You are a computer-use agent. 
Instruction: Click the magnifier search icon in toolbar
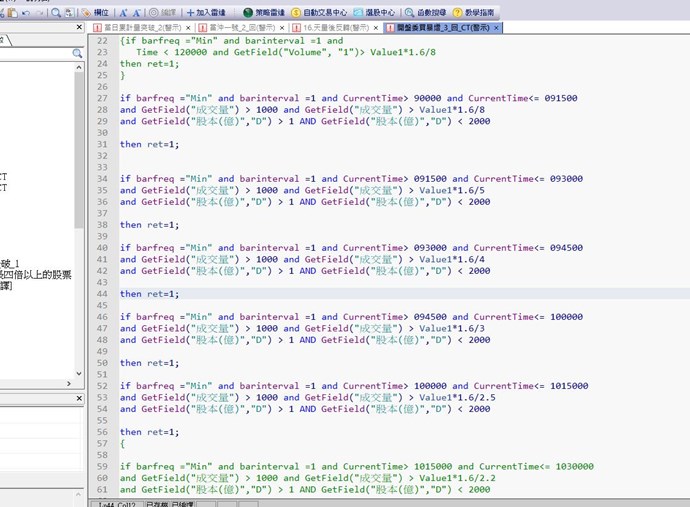coord(56,12)
